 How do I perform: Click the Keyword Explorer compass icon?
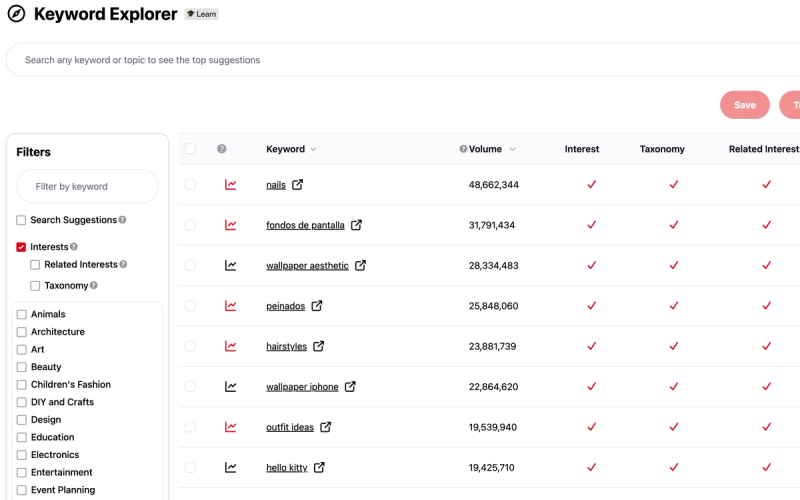16,14
